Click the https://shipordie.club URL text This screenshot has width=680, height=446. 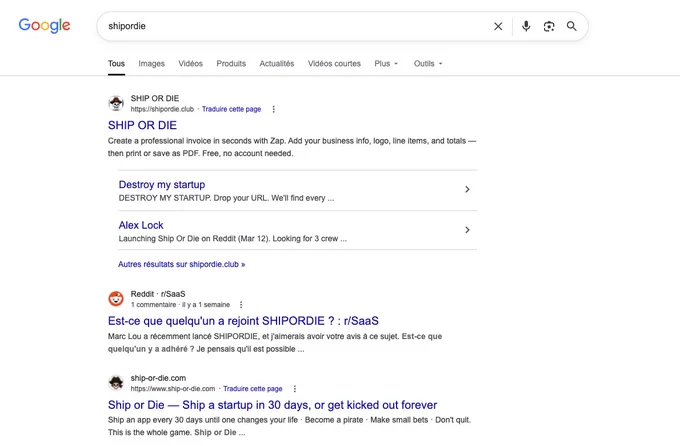(162, 109)
